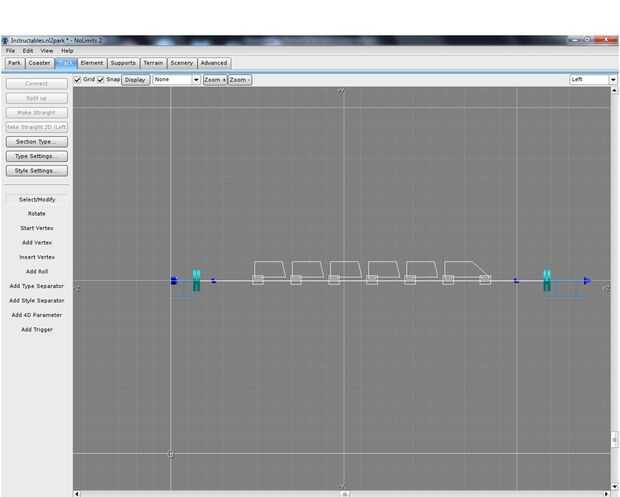Screen dimensions: 620x497
Task: Switch to the Terrain tab
Action: (153, 63)
